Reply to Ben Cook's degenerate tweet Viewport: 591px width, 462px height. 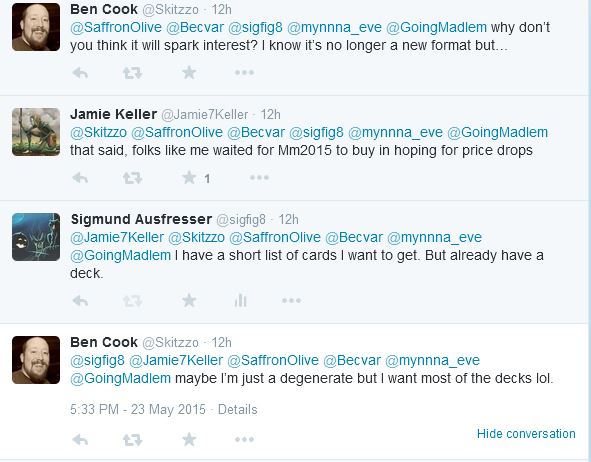click(x=80, y=439)
